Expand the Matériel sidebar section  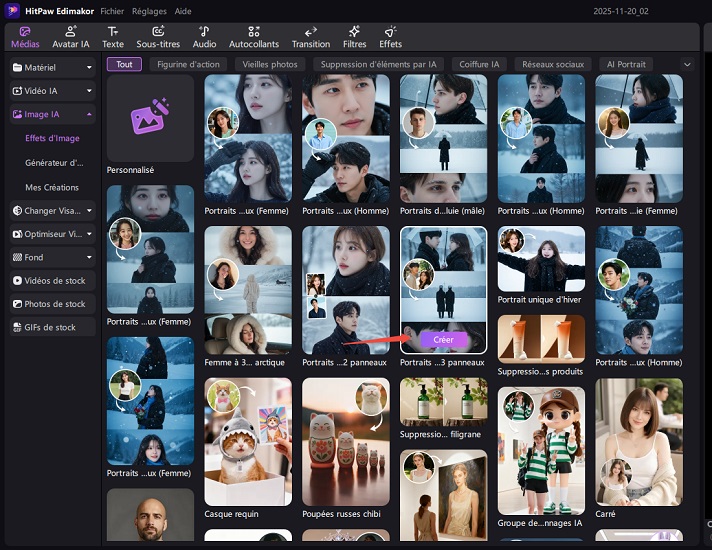[52, 68]
